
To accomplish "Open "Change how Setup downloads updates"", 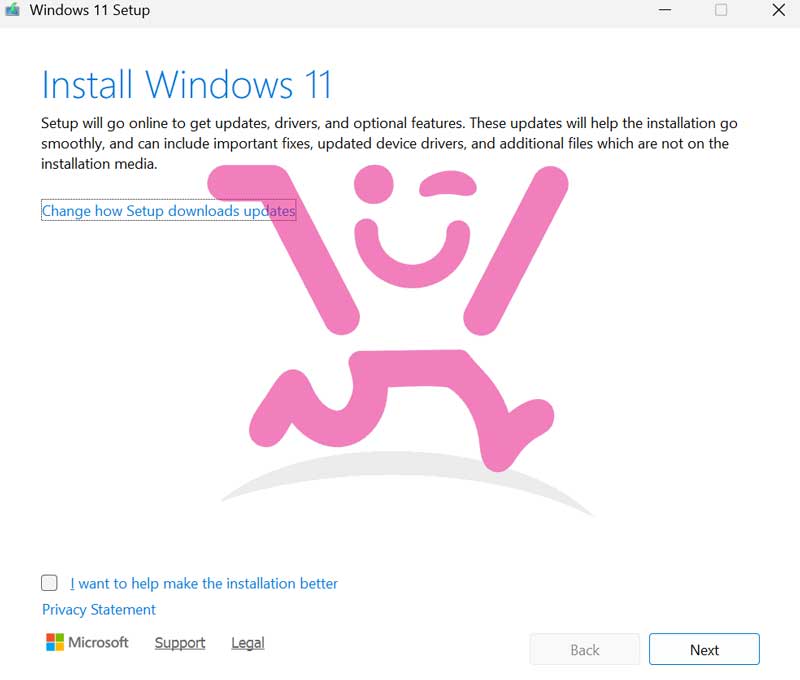I will tap(166, 211).
